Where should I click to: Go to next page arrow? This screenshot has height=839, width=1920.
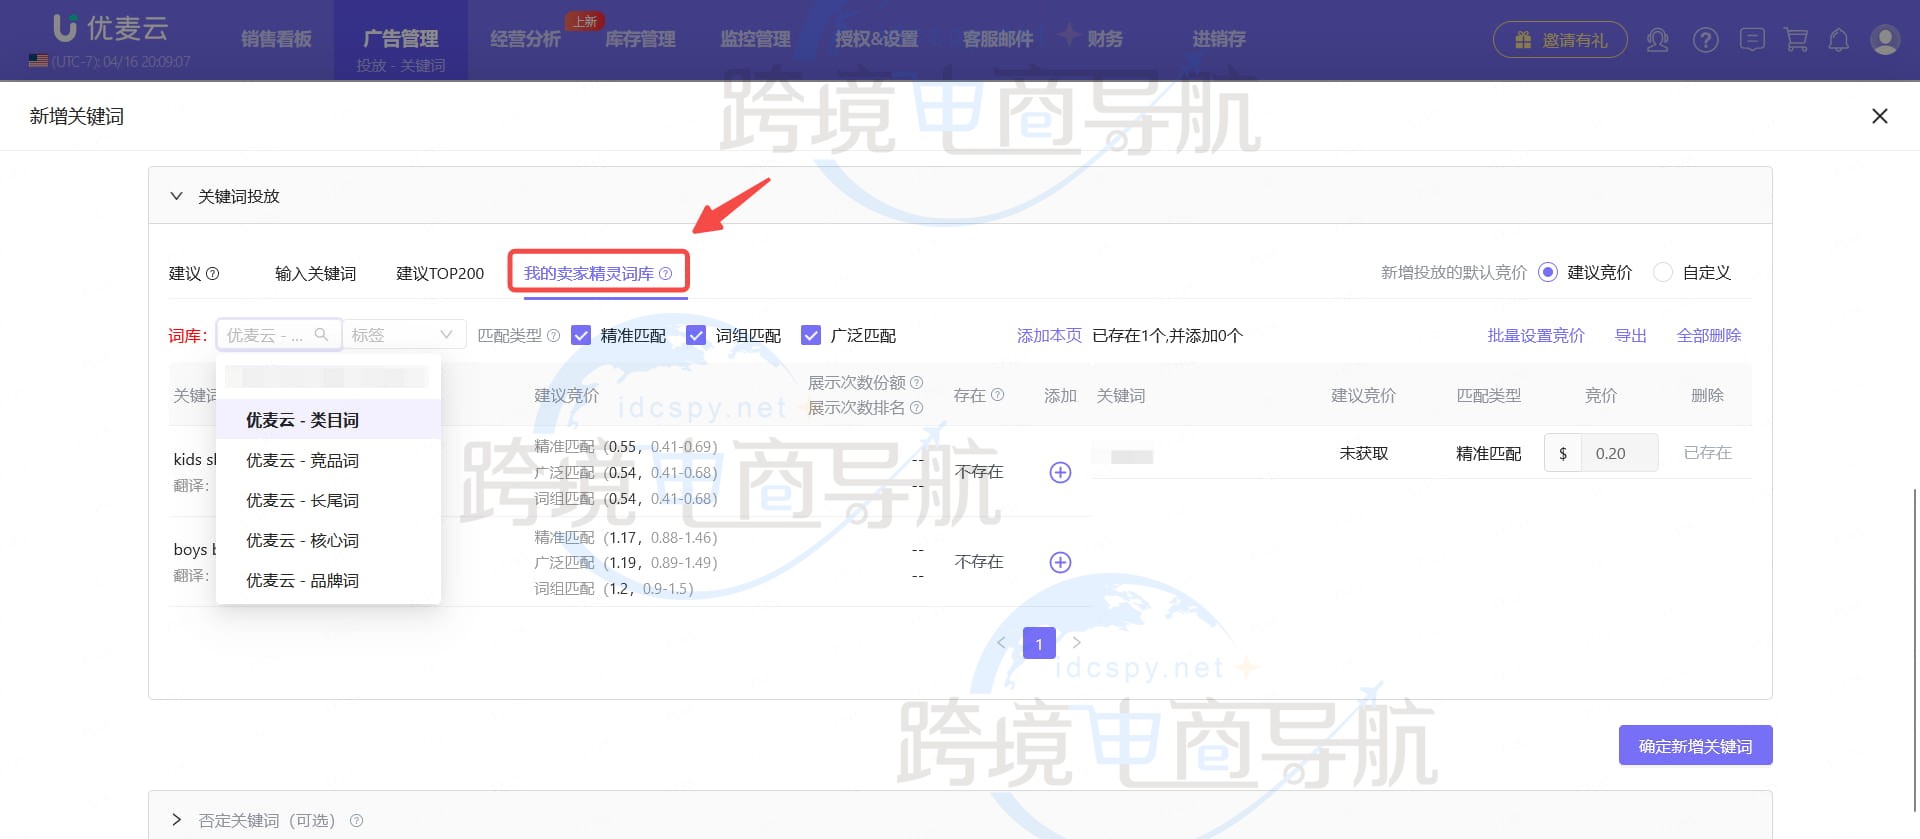coord(1077,643)
